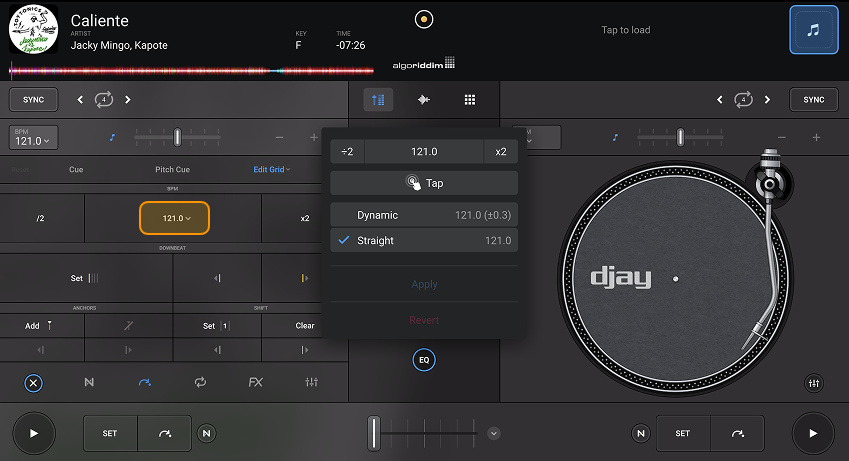Double the right deck loop length

[767, 100]
